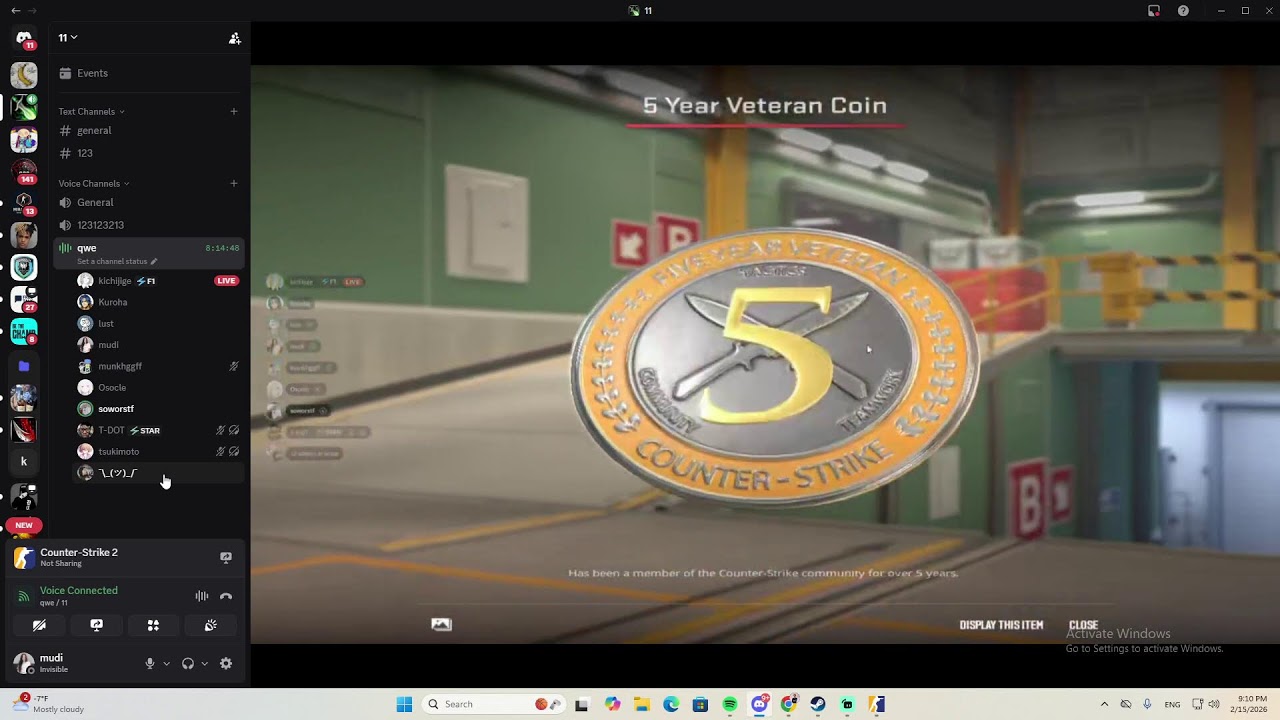Open the 123 text channel
The width and height of the screenshot is (1280, 720).
pos(149,153)
